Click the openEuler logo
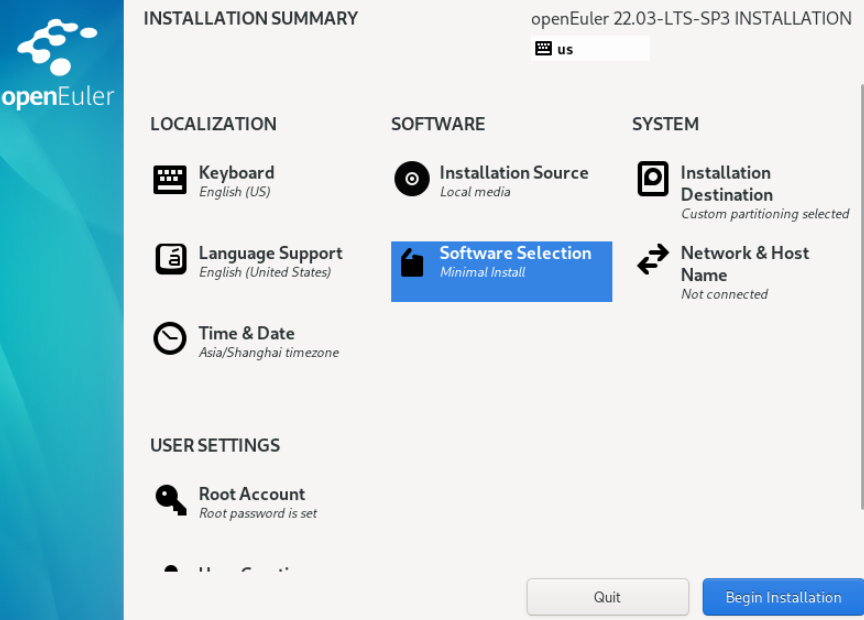Screen dimensions: 864x620 point(58,64)
